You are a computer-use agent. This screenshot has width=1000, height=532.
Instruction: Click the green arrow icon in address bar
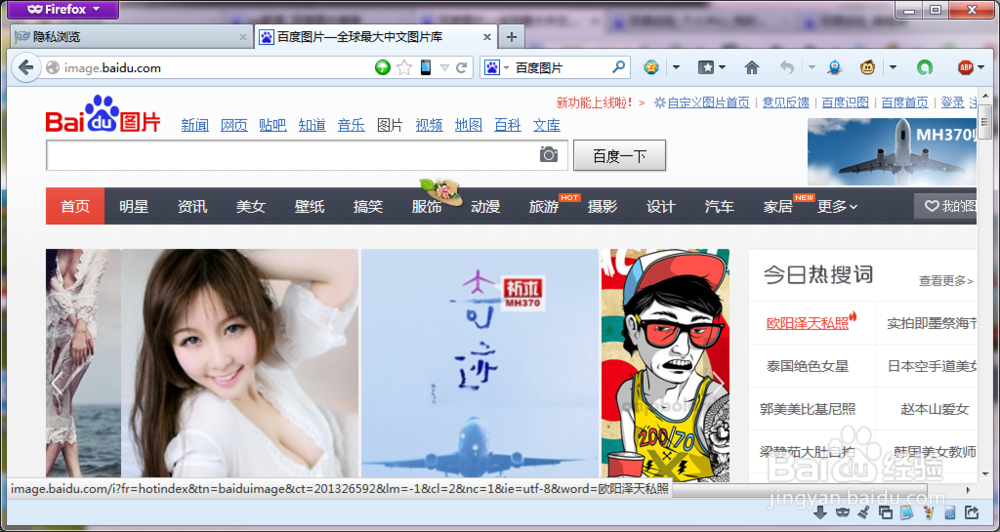pyautogui.click(x=383, y=67)
